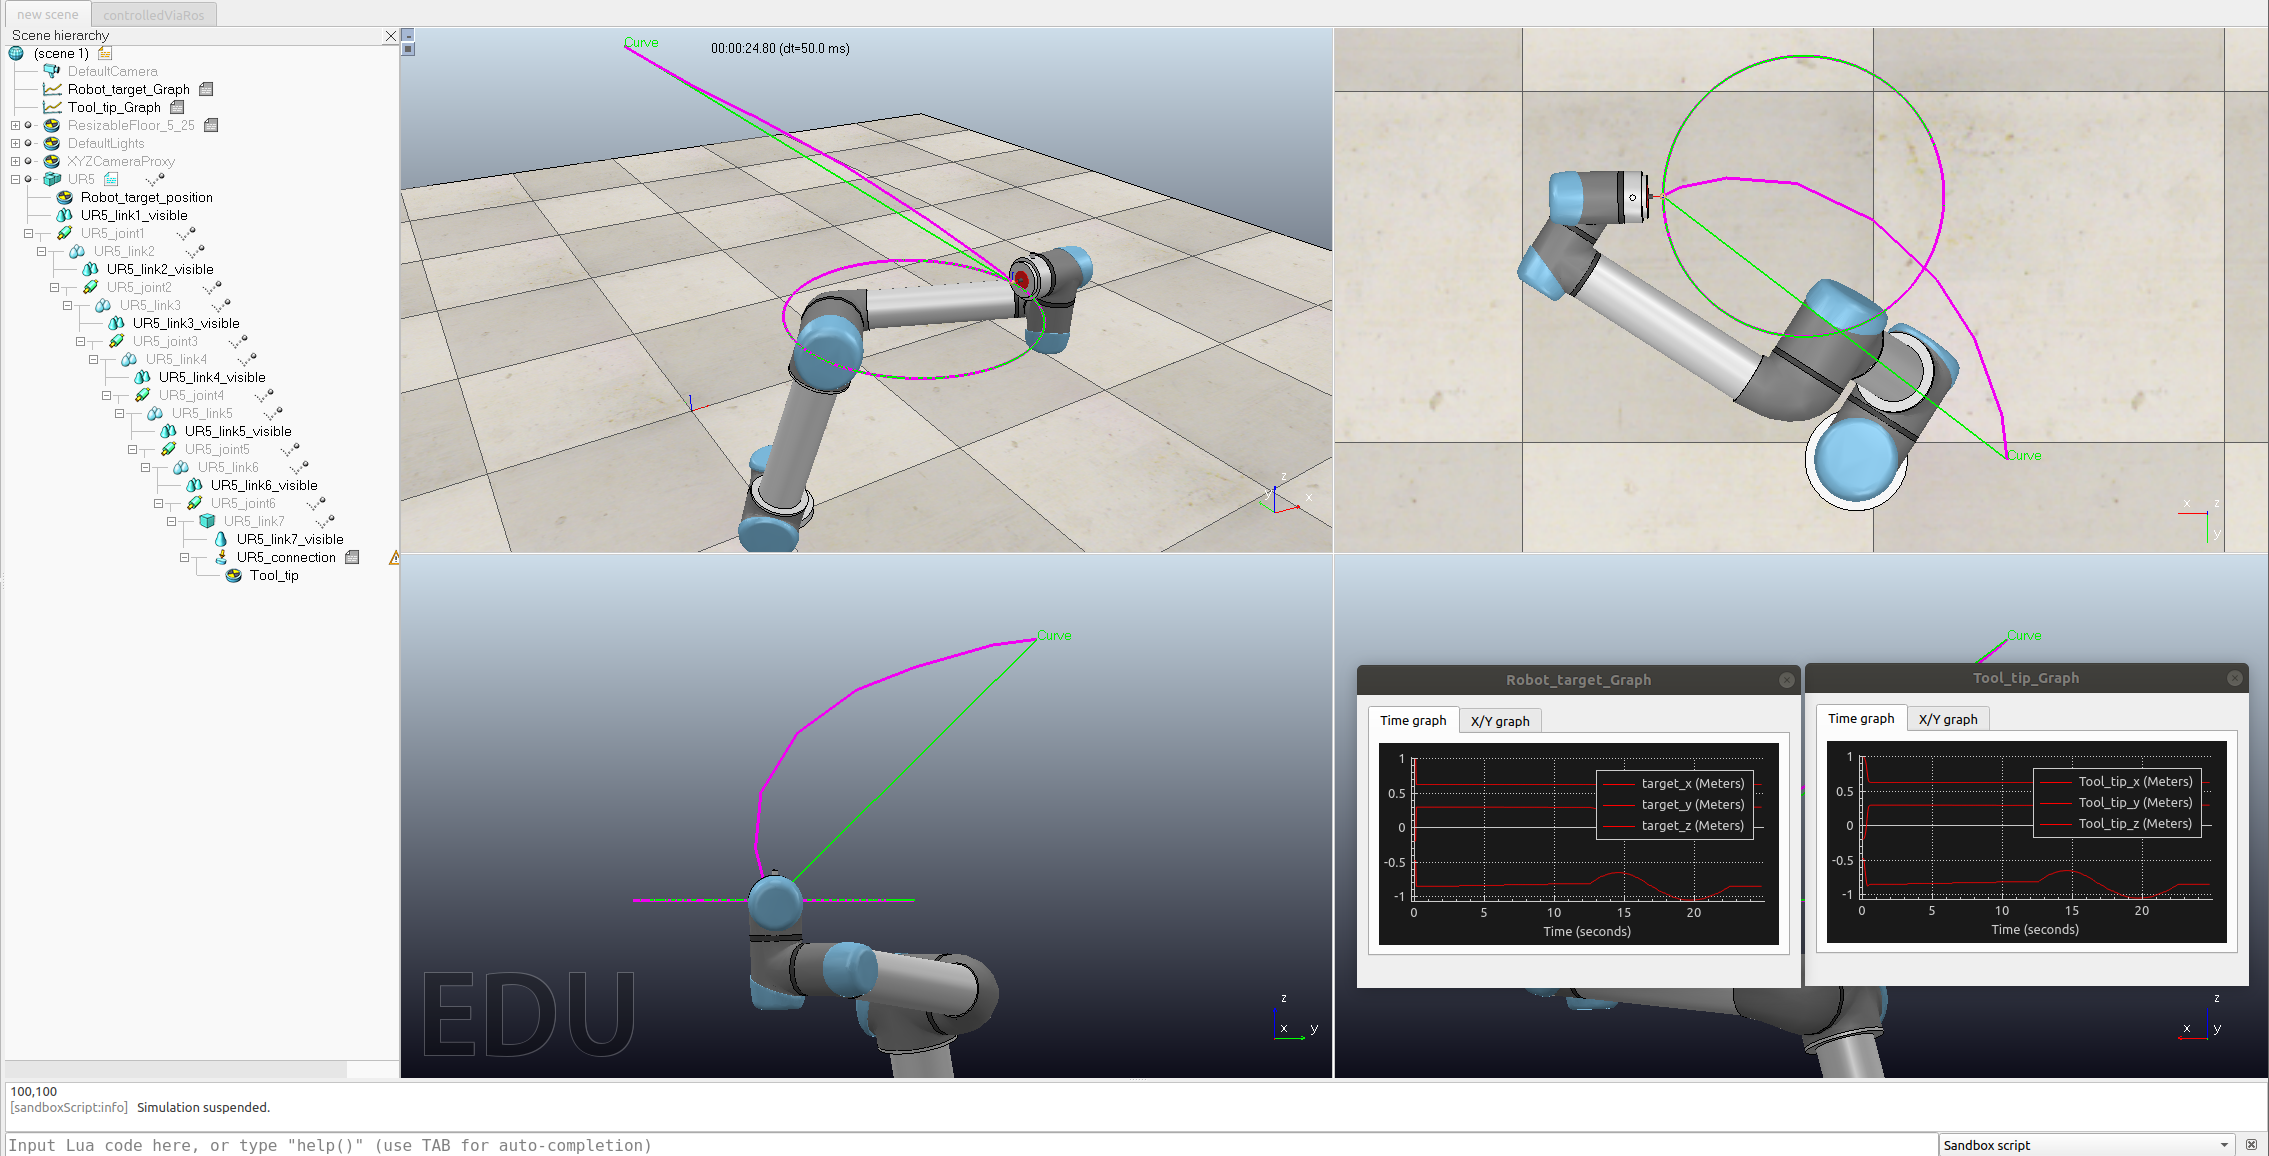Open the Robot_target_Graph script icon
2269x1156 pixels.
click(x=206, y=89)
